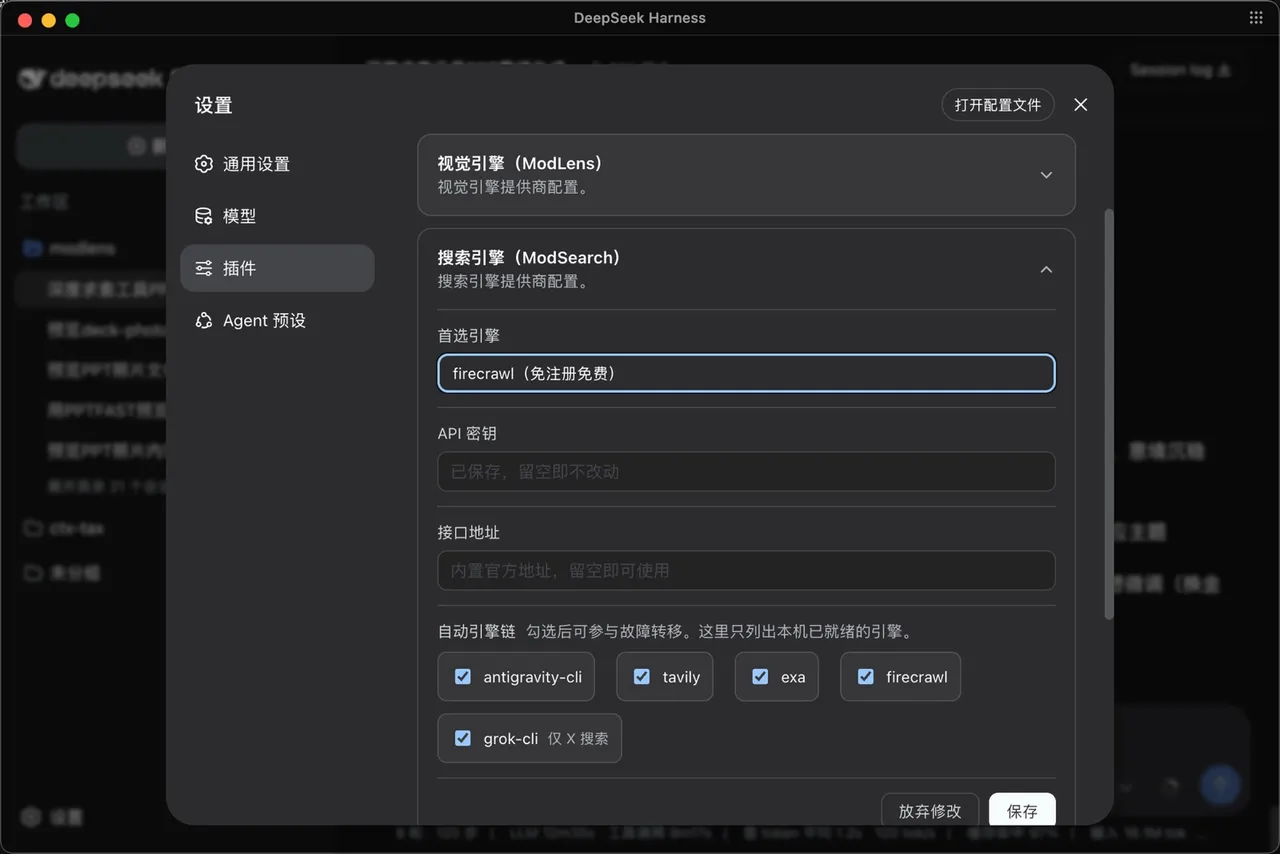Focus the API 密钥 input field
The width and height of the screenshot is (1280, 854).
[746, 471]
